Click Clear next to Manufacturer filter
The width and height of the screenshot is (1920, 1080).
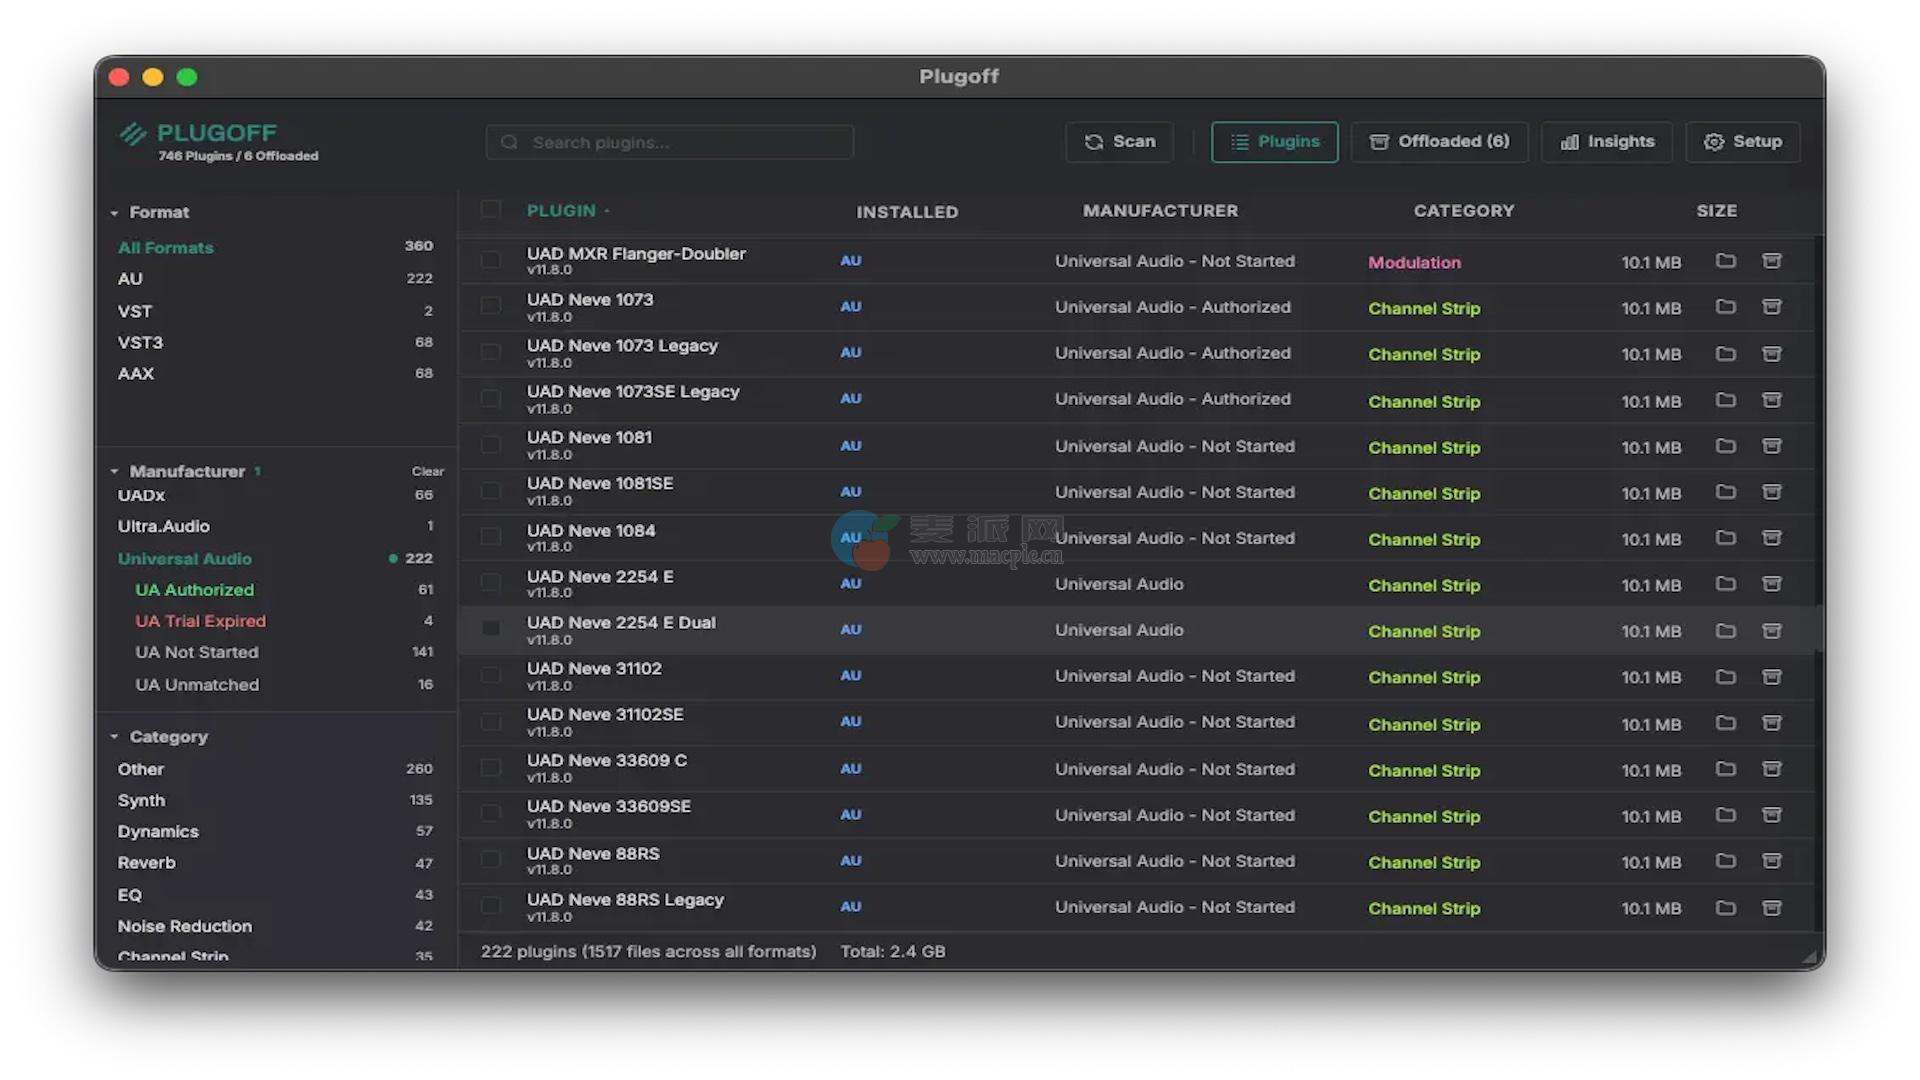point(427,471)
